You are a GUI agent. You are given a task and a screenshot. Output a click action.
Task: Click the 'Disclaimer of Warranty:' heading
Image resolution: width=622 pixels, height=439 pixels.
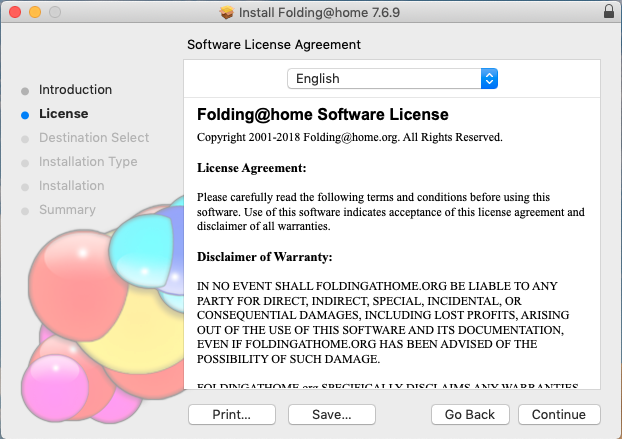point(265,257)
